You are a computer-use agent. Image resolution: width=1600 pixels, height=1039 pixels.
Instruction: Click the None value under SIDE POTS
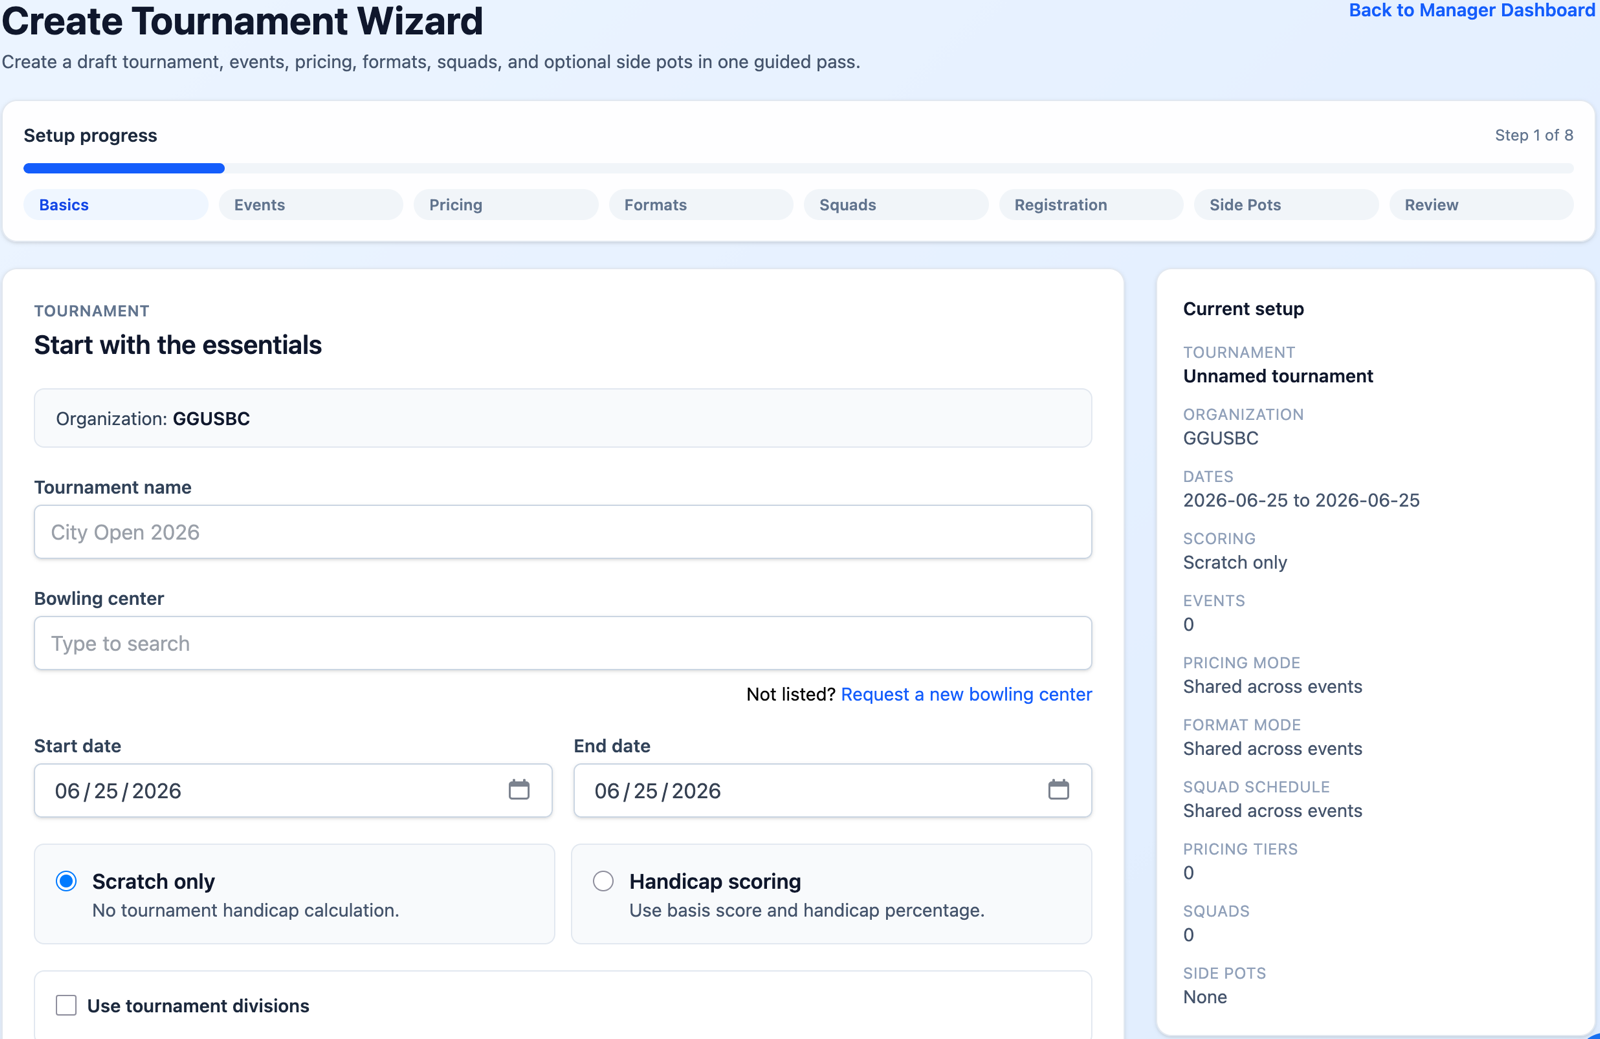(x=1205, y=997)
